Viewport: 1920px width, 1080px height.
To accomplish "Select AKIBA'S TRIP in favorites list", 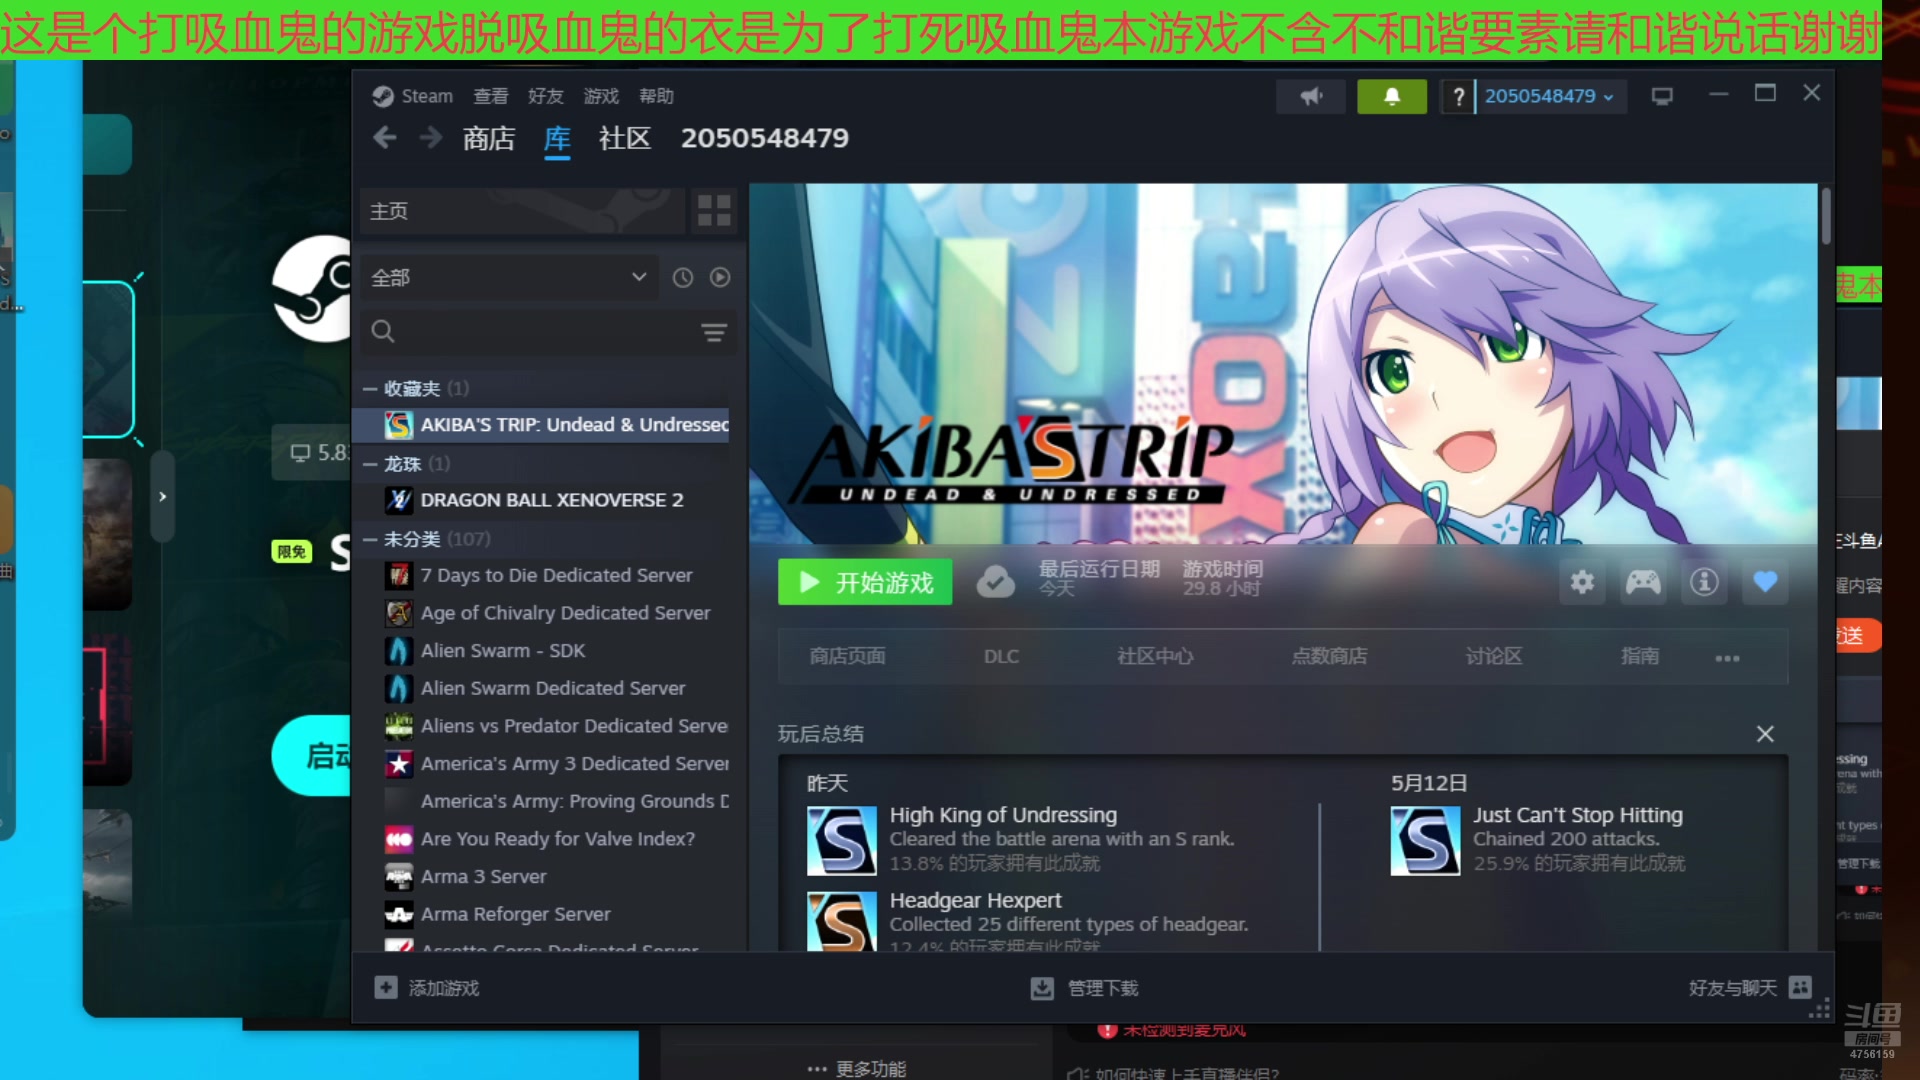I will point(541,425).
